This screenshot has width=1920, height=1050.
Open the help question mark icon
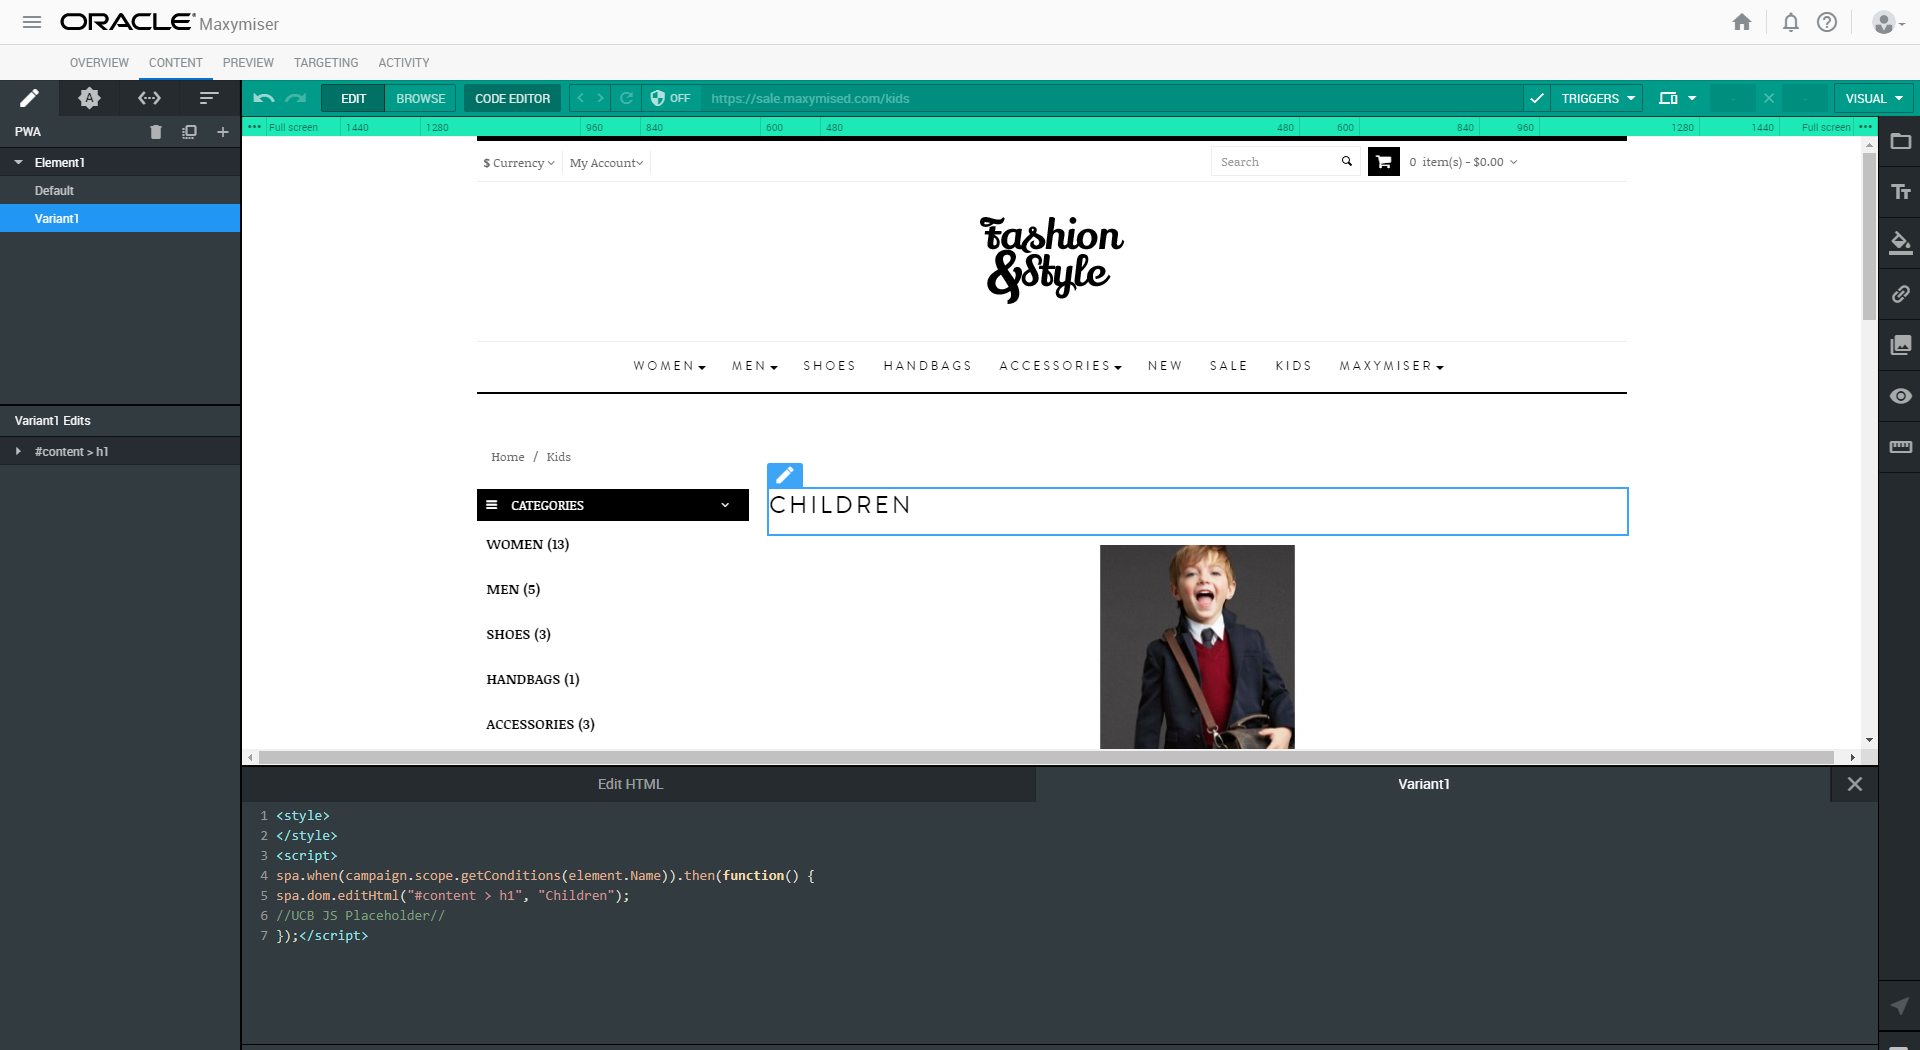[x=1827, y=22]
